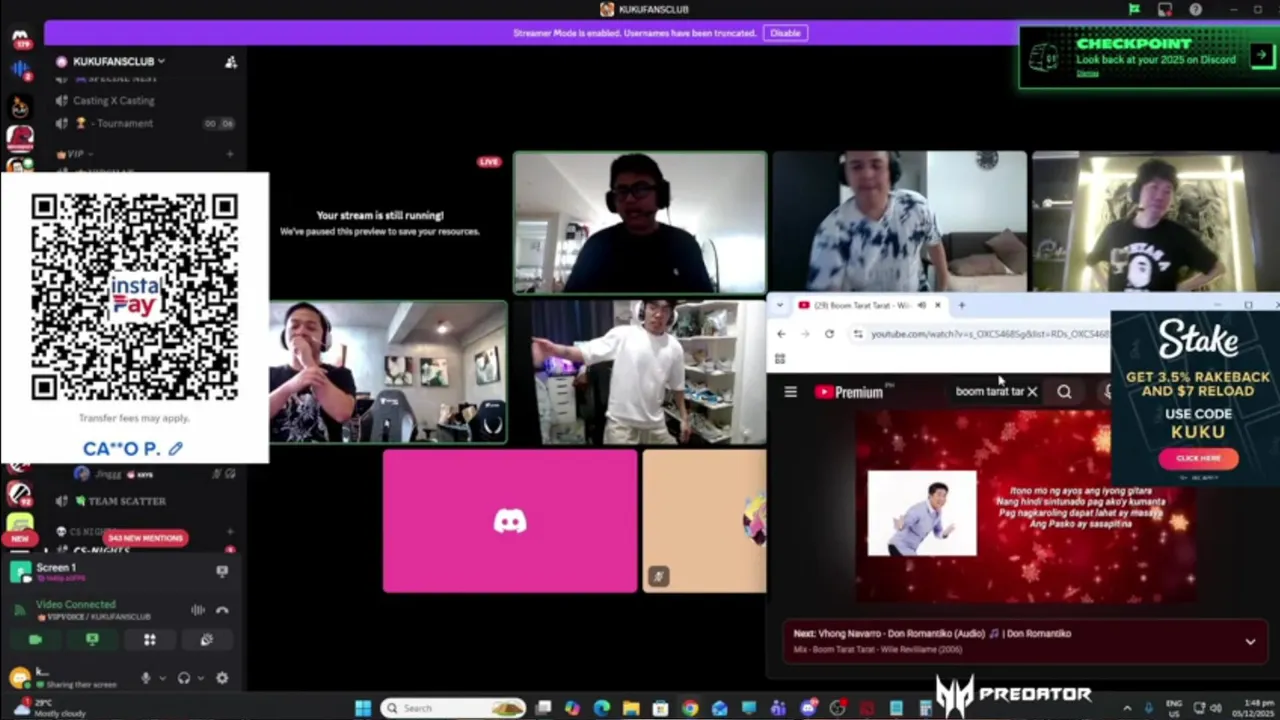Disable Streamer Mode from the purple banner
The width and height of the screenshot is (1280, 720).
coord(785,33)
